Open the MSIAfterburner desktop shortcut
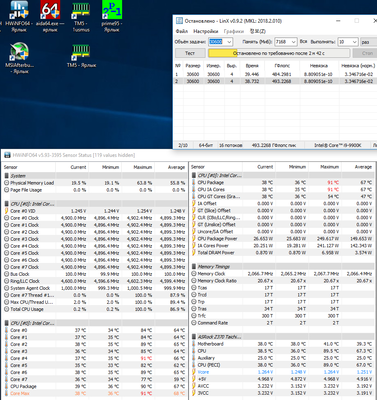The image size is (377, 400). point(19,58)
